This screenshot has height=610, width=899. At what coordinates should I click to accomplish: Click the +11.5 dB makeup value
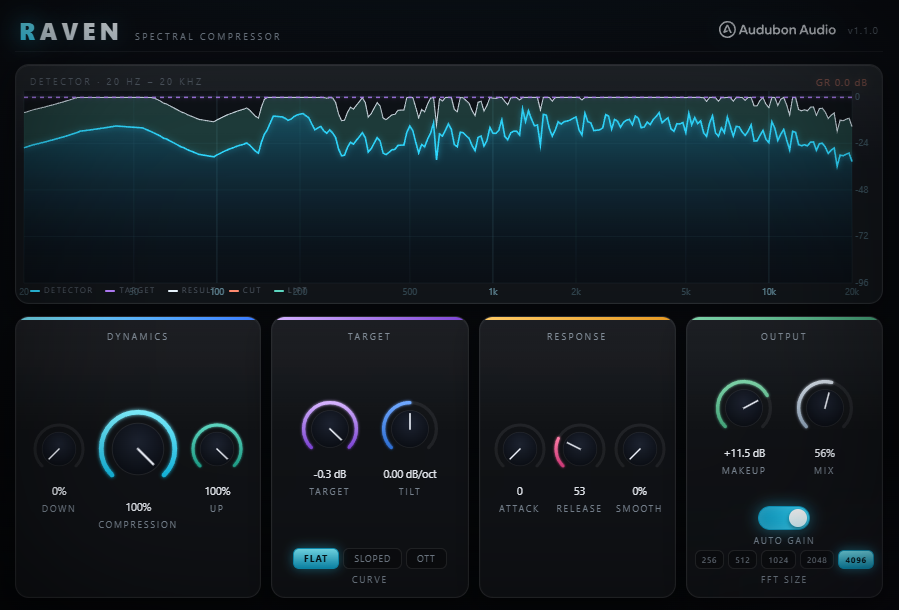pos(744,453)
